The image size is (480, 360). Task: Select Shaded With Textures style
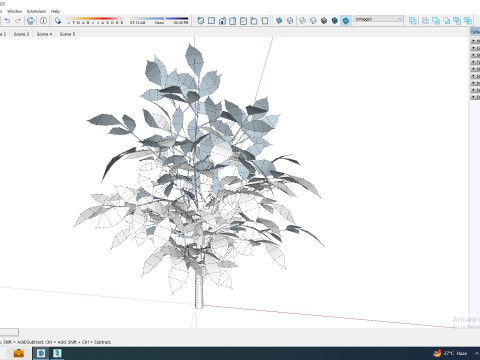335,21
